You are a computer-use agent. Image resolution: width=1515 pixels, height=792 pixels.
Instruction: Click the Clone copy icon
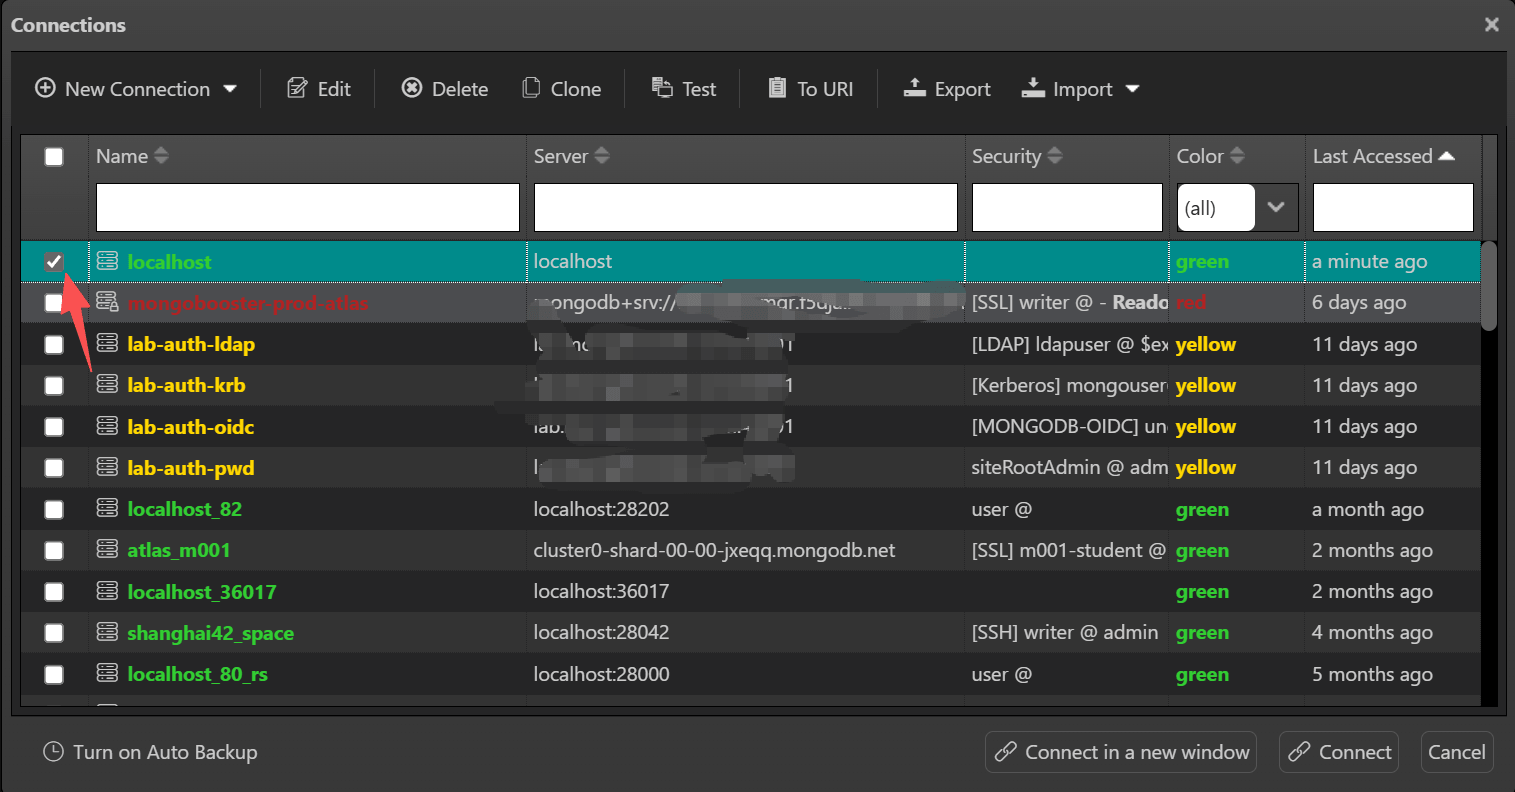pyautogui.click(x=532, y=88)
